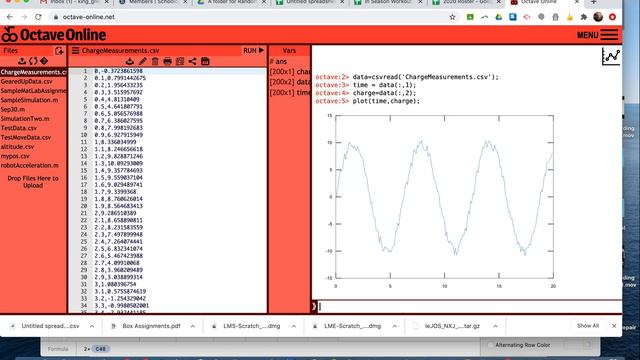Click the print icon in editor toolbar

coord(167,62)
